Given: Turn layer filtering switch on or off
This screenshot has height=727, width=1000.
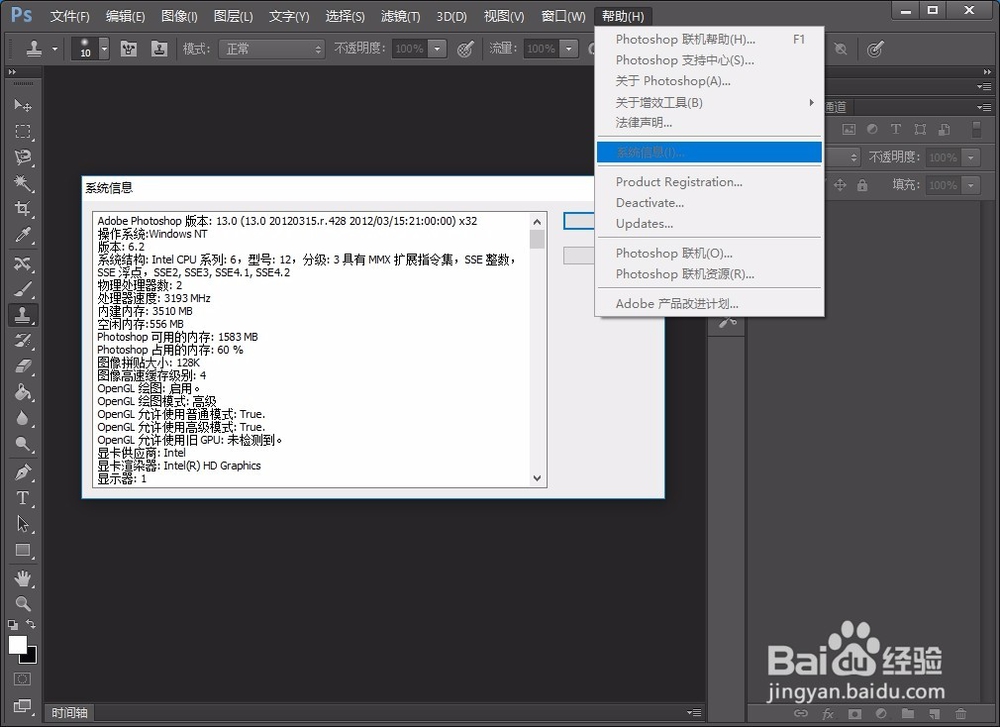Looking at the screenshot, I should pos(976,129).
